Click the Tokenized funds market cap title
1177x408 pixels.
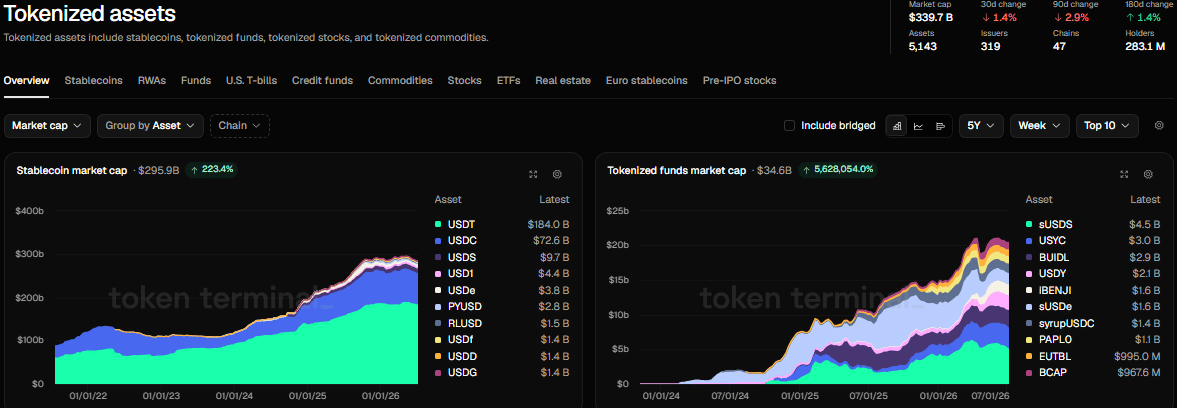pyautogui.click(x=676, y=170)
